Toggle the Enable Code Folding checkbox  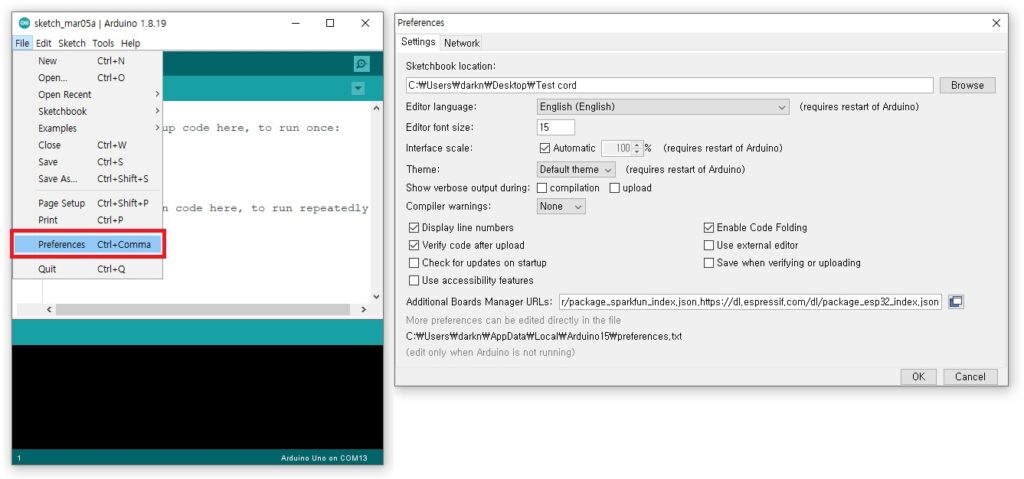(709, 228)
